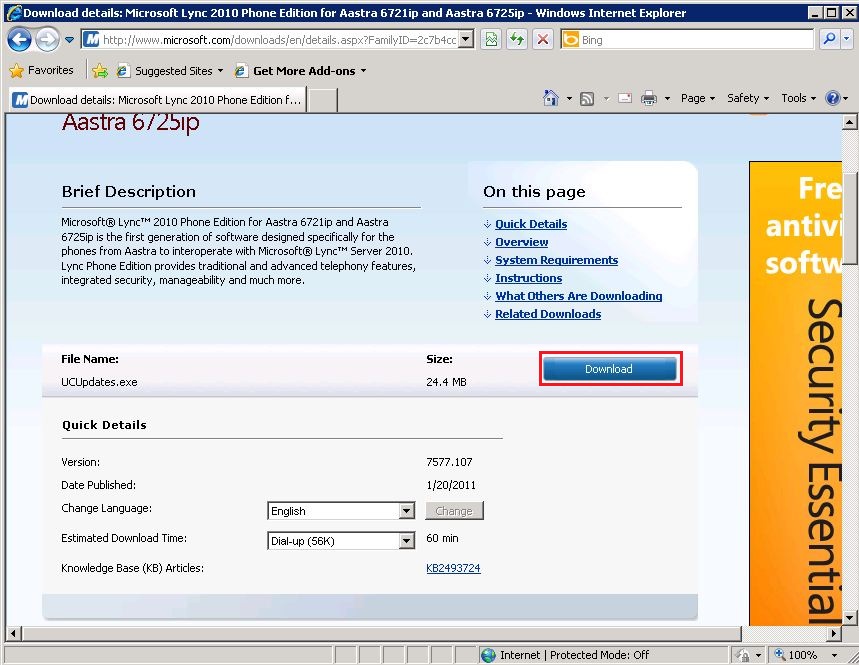Viewport: 859px width, 665px height.
Task: Click UCUpdates.exe file name text
Action: click(99, 382)
